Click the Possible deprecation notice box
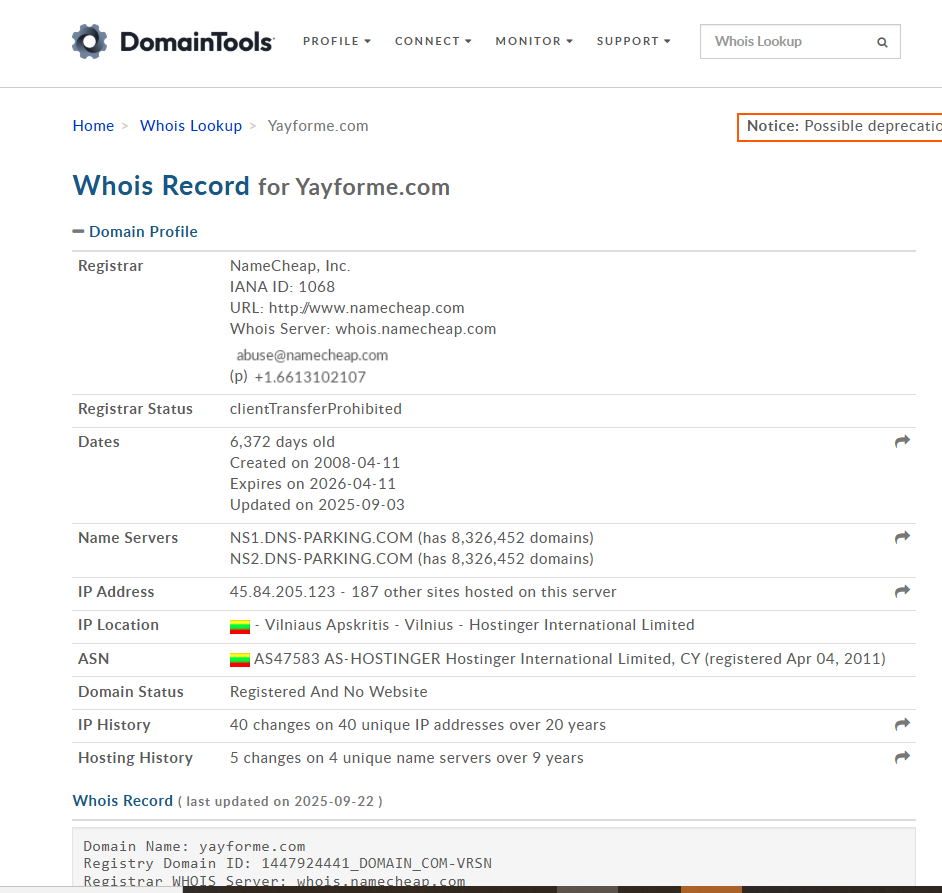 pyautogui.click(x=840, y=127)
